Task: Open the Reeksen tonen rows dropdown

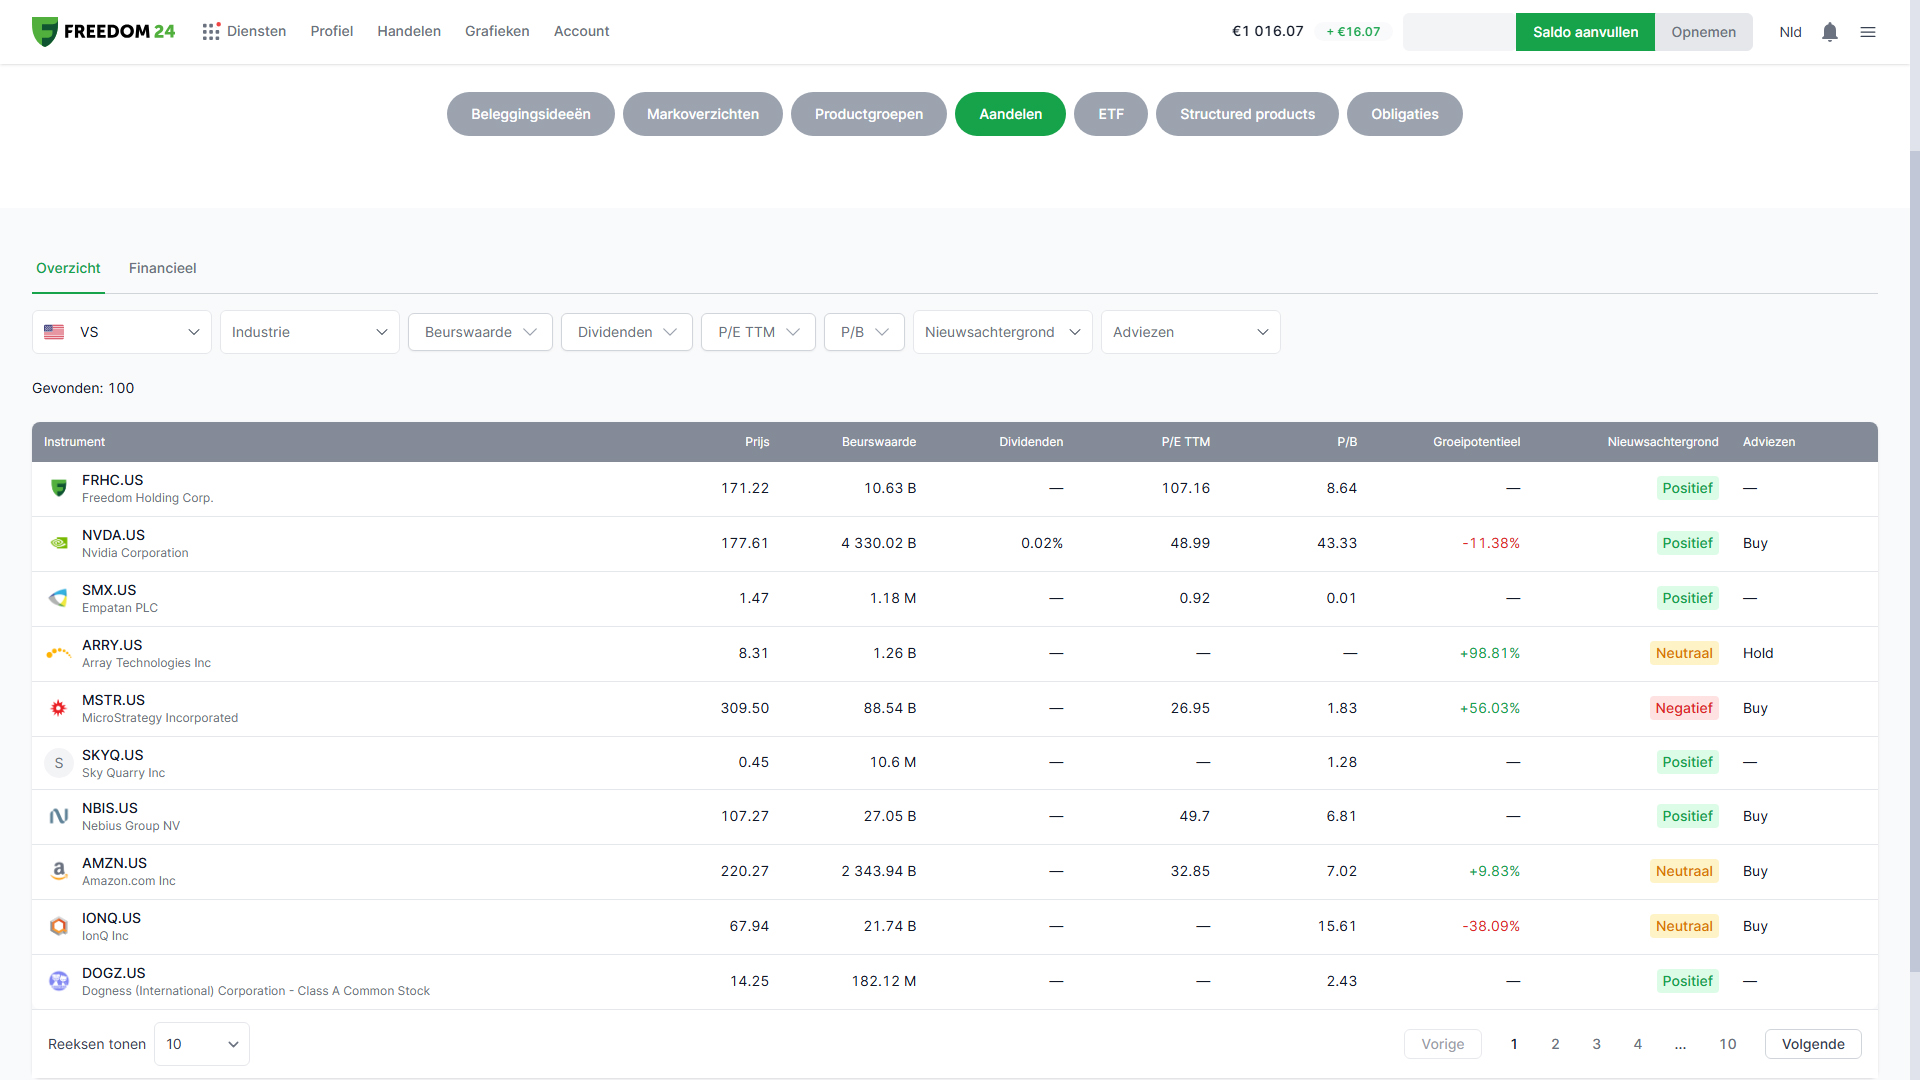Action: pyautogui.click(x=202, y=1044)
